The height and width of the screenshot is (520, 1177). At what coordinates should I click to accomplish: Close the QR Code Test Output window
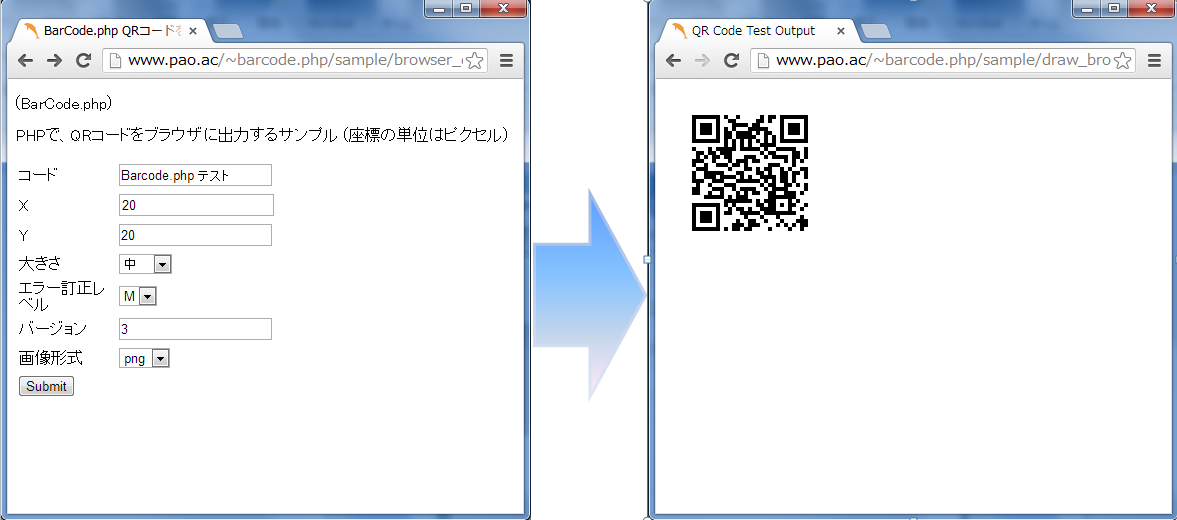pos(1151,8)
